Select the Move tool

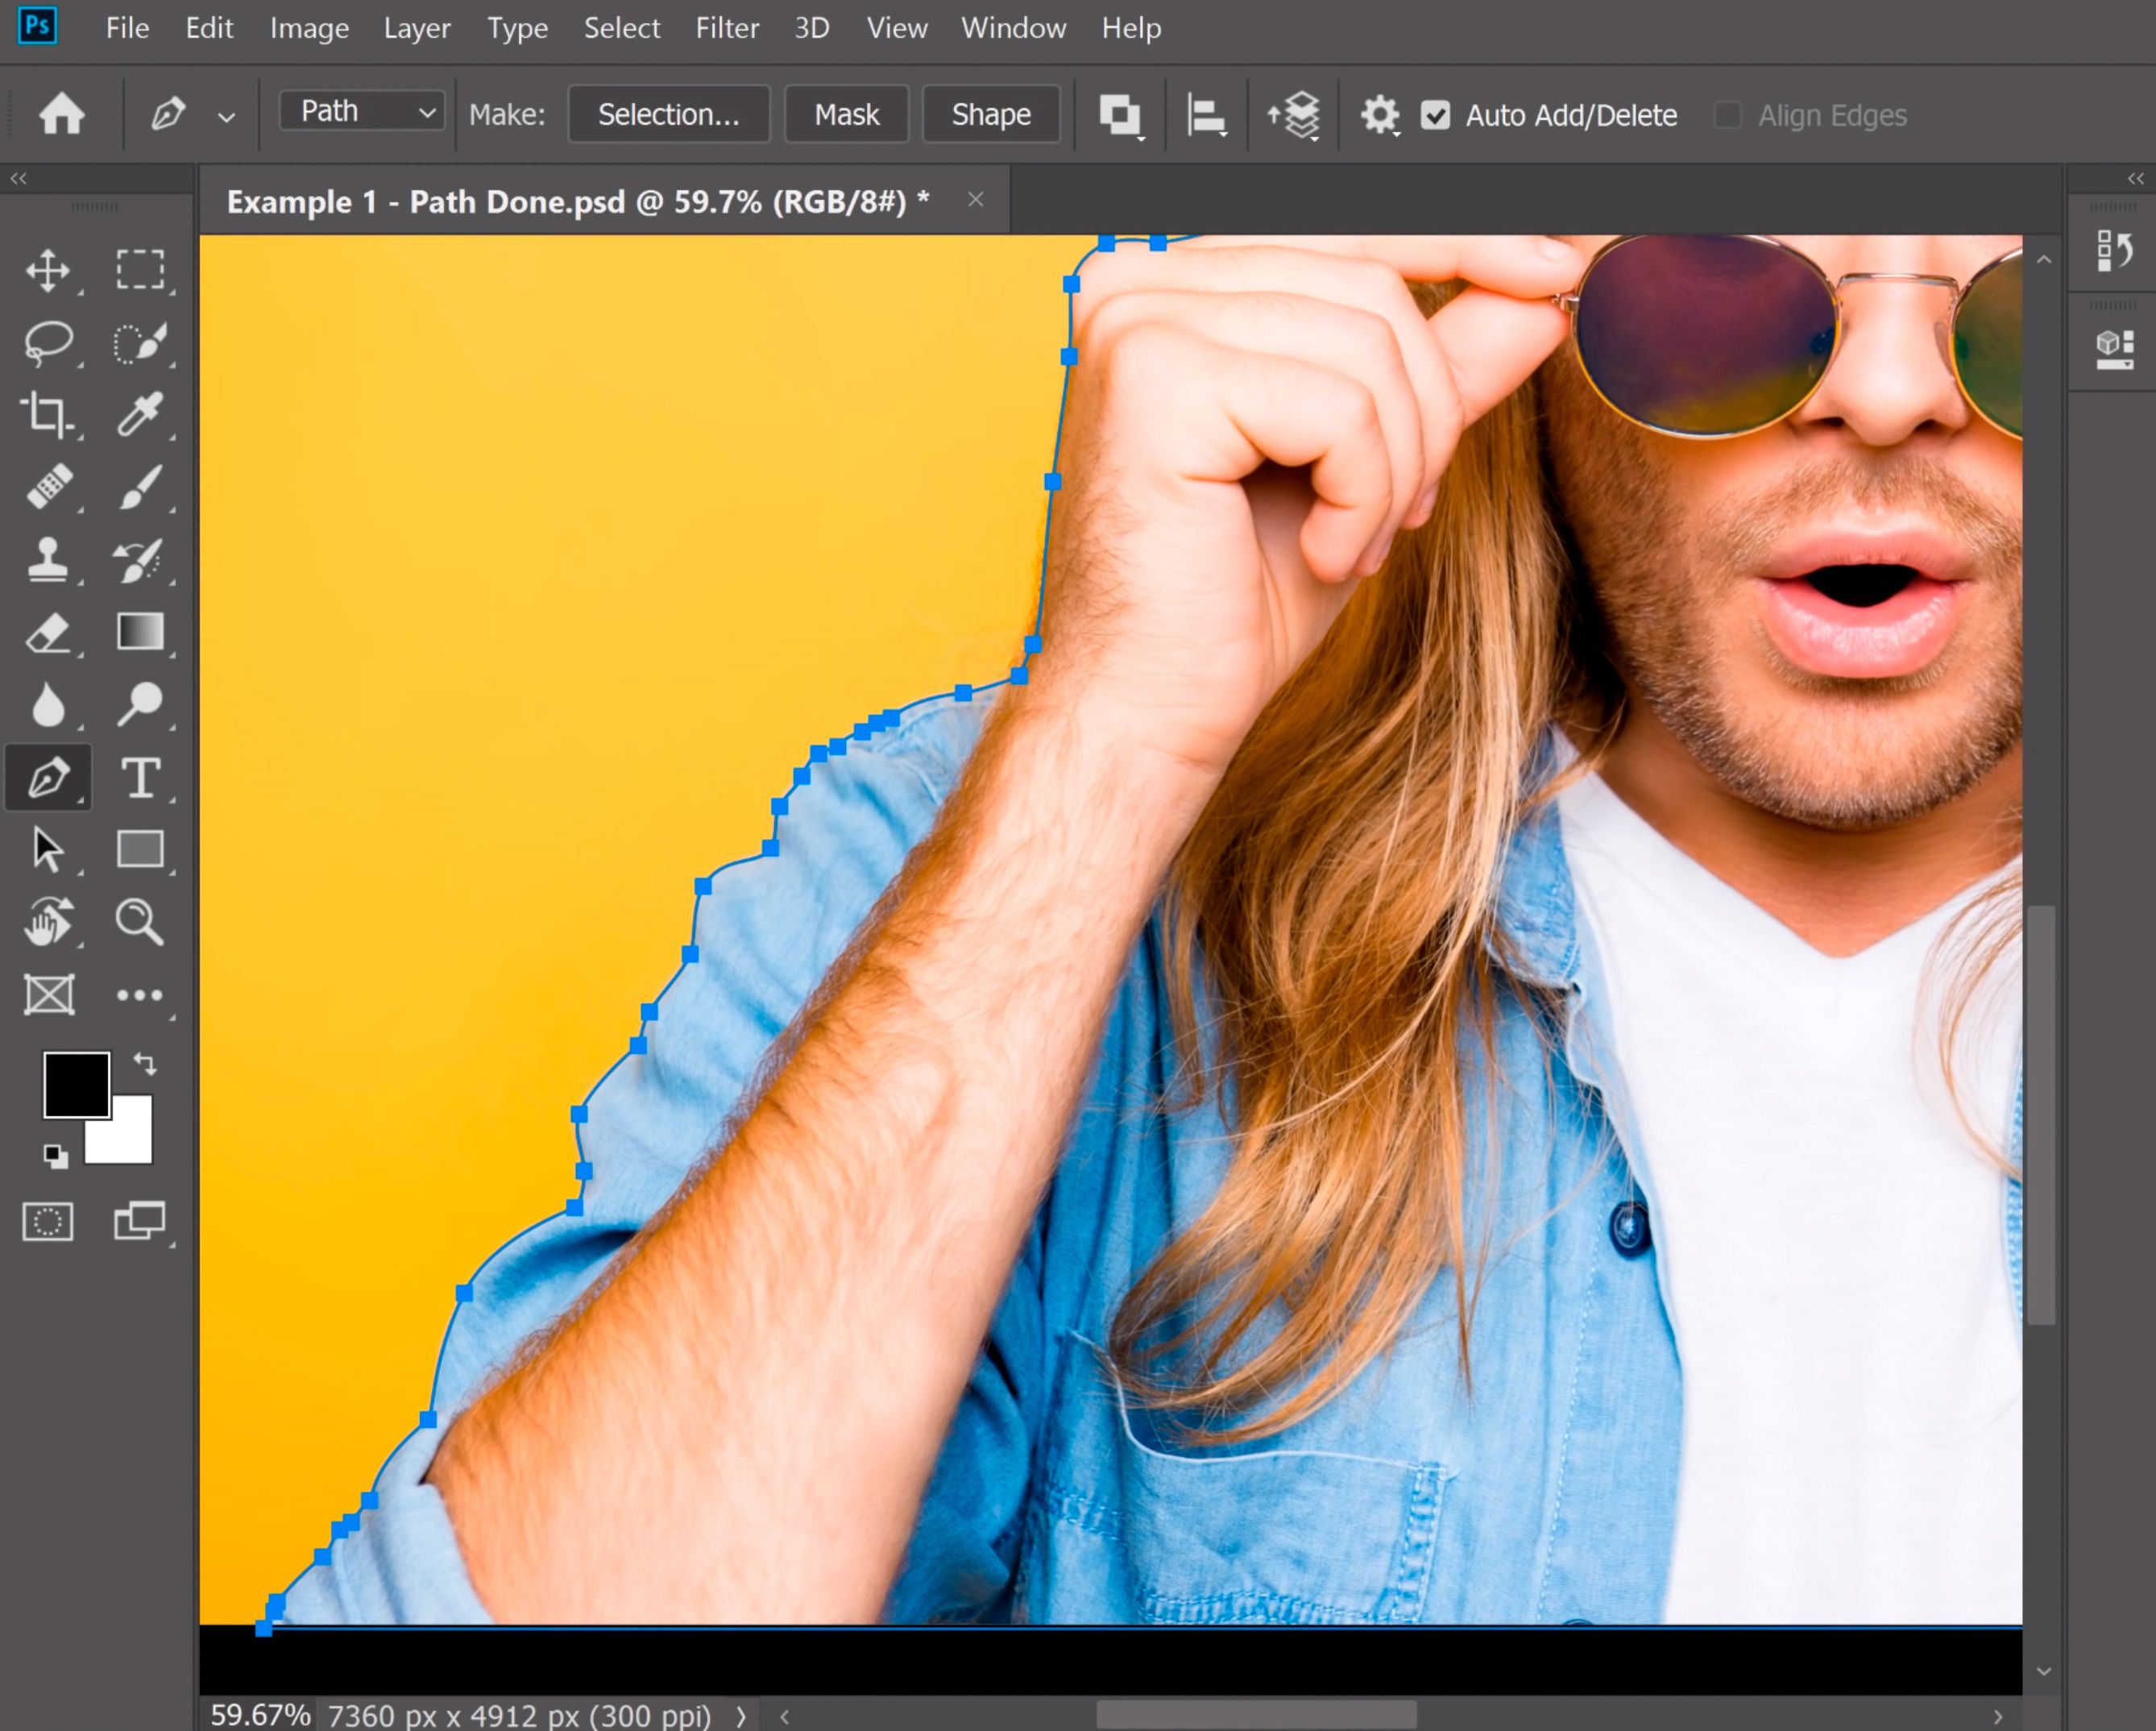tap(46, 268)
